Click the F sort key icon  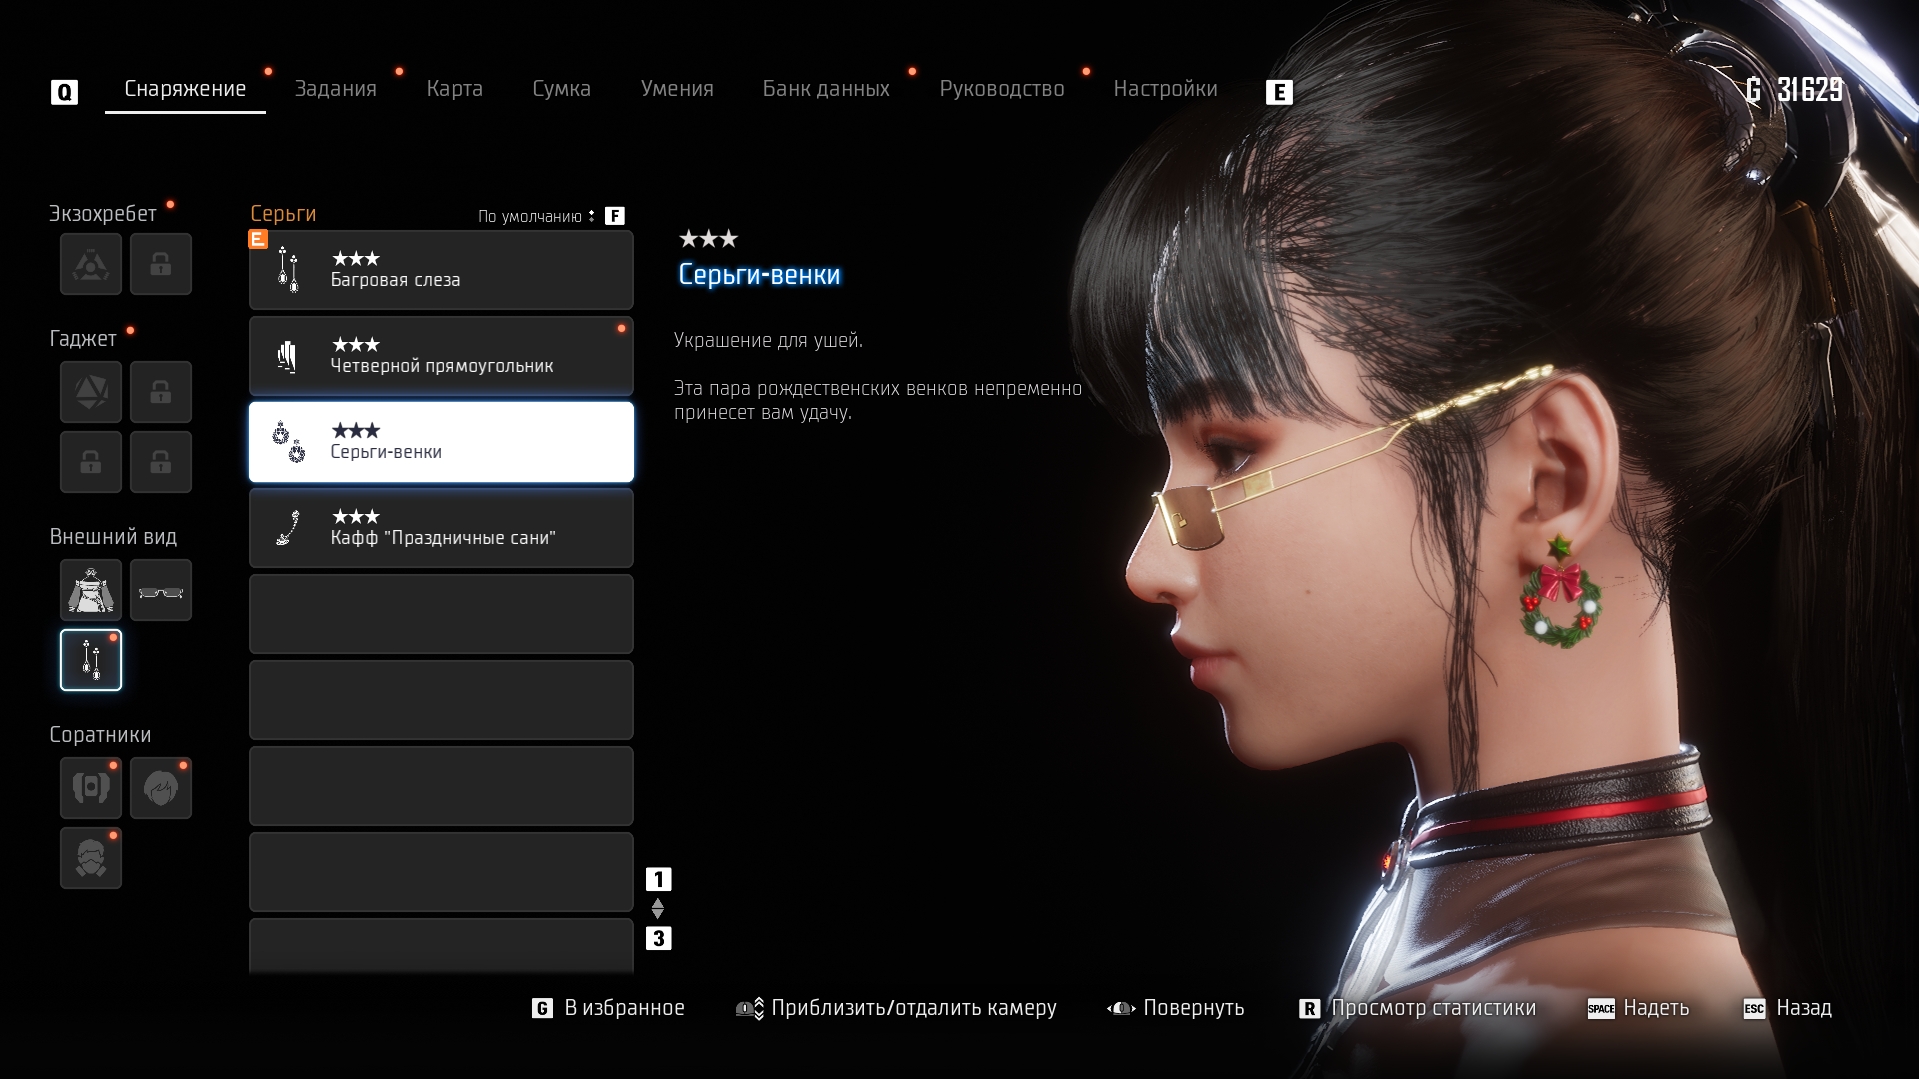click(615, 216)
